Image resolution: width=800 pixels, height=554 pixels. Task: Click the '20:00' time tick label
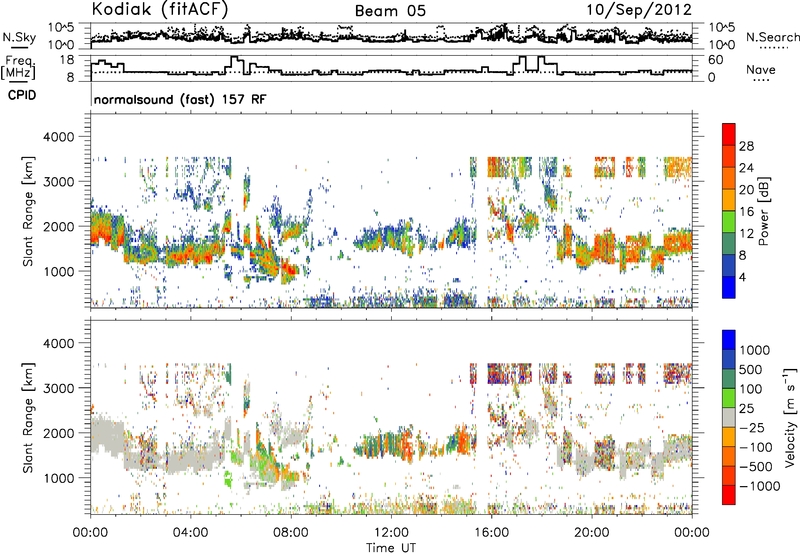(592, 533)
